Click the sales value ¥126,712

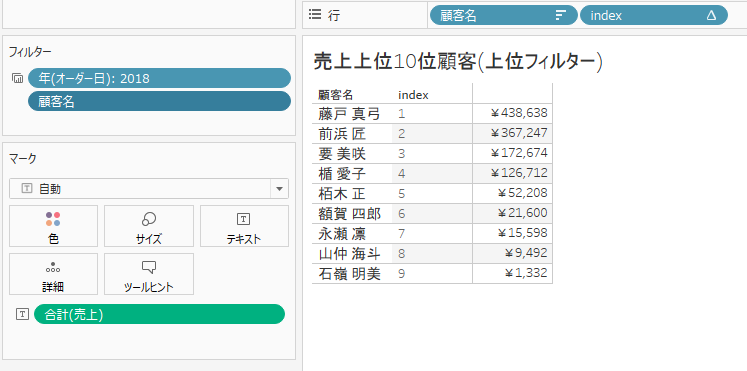coord(518,173)
